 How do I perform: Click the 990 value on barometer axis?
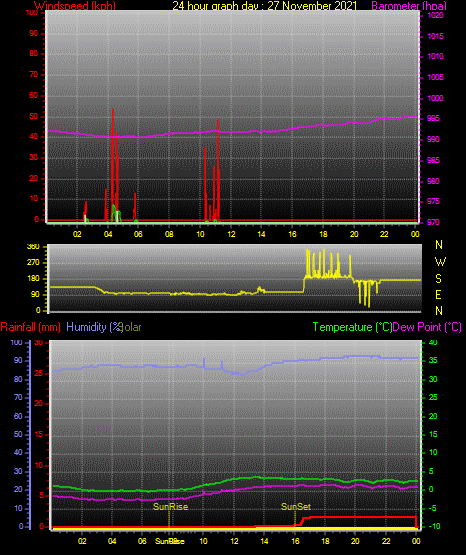pos(433,139)
